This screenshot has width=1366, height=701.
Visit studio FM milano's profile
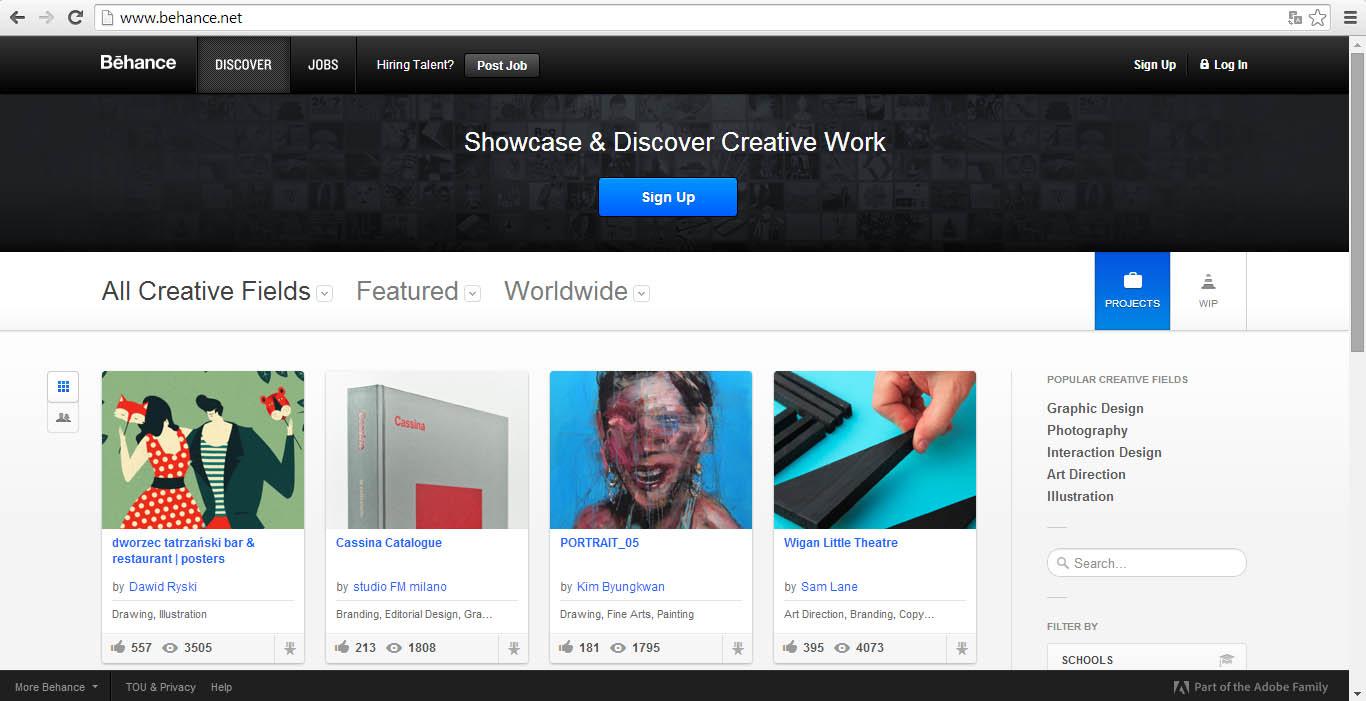coord(400,587)
